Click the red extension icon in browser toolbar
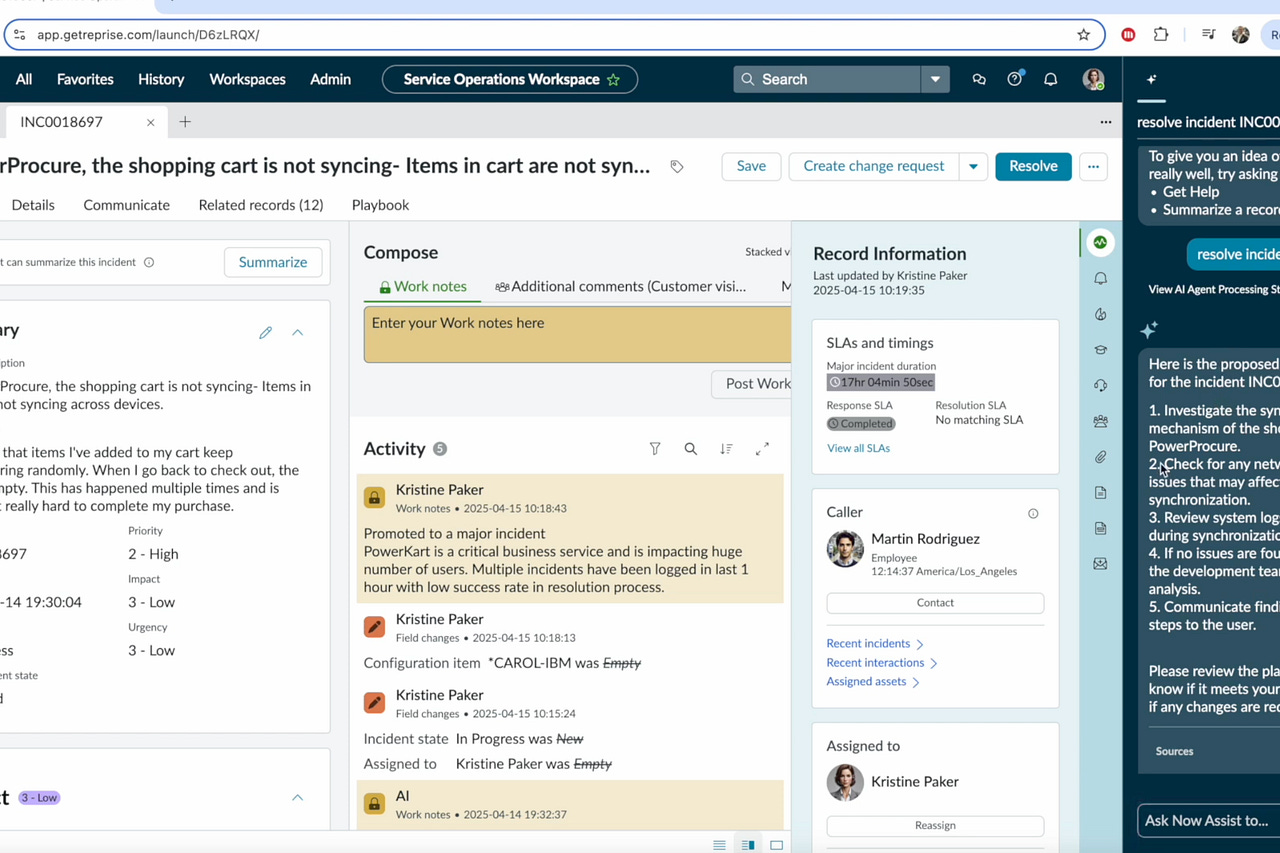The width and height of the screenshot is (1280, 853). pos(1128,35)
